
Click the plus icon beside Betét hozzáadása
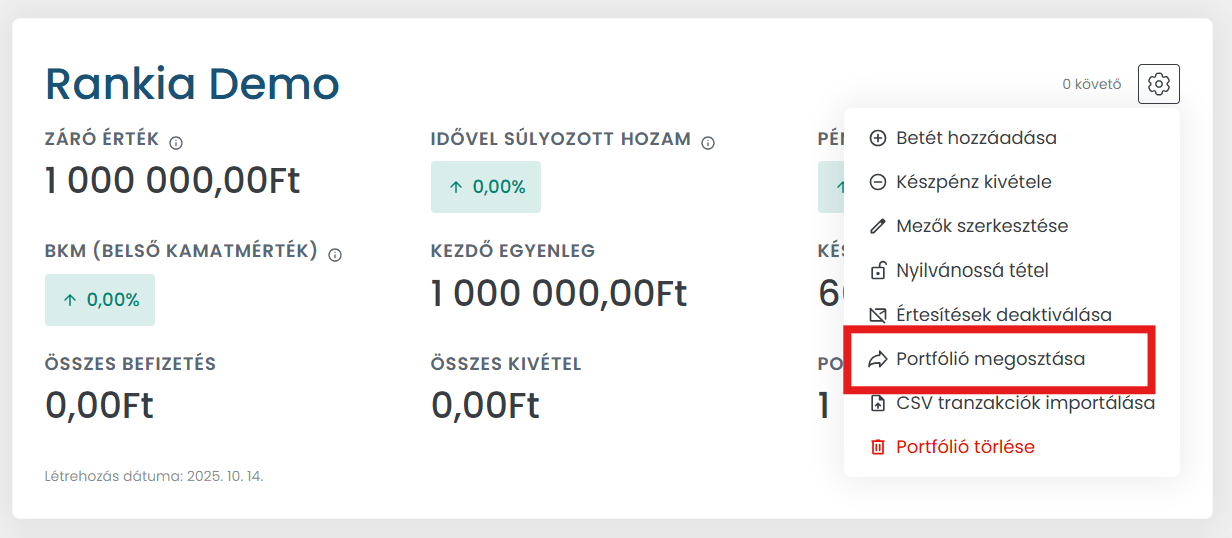(878, 138)
